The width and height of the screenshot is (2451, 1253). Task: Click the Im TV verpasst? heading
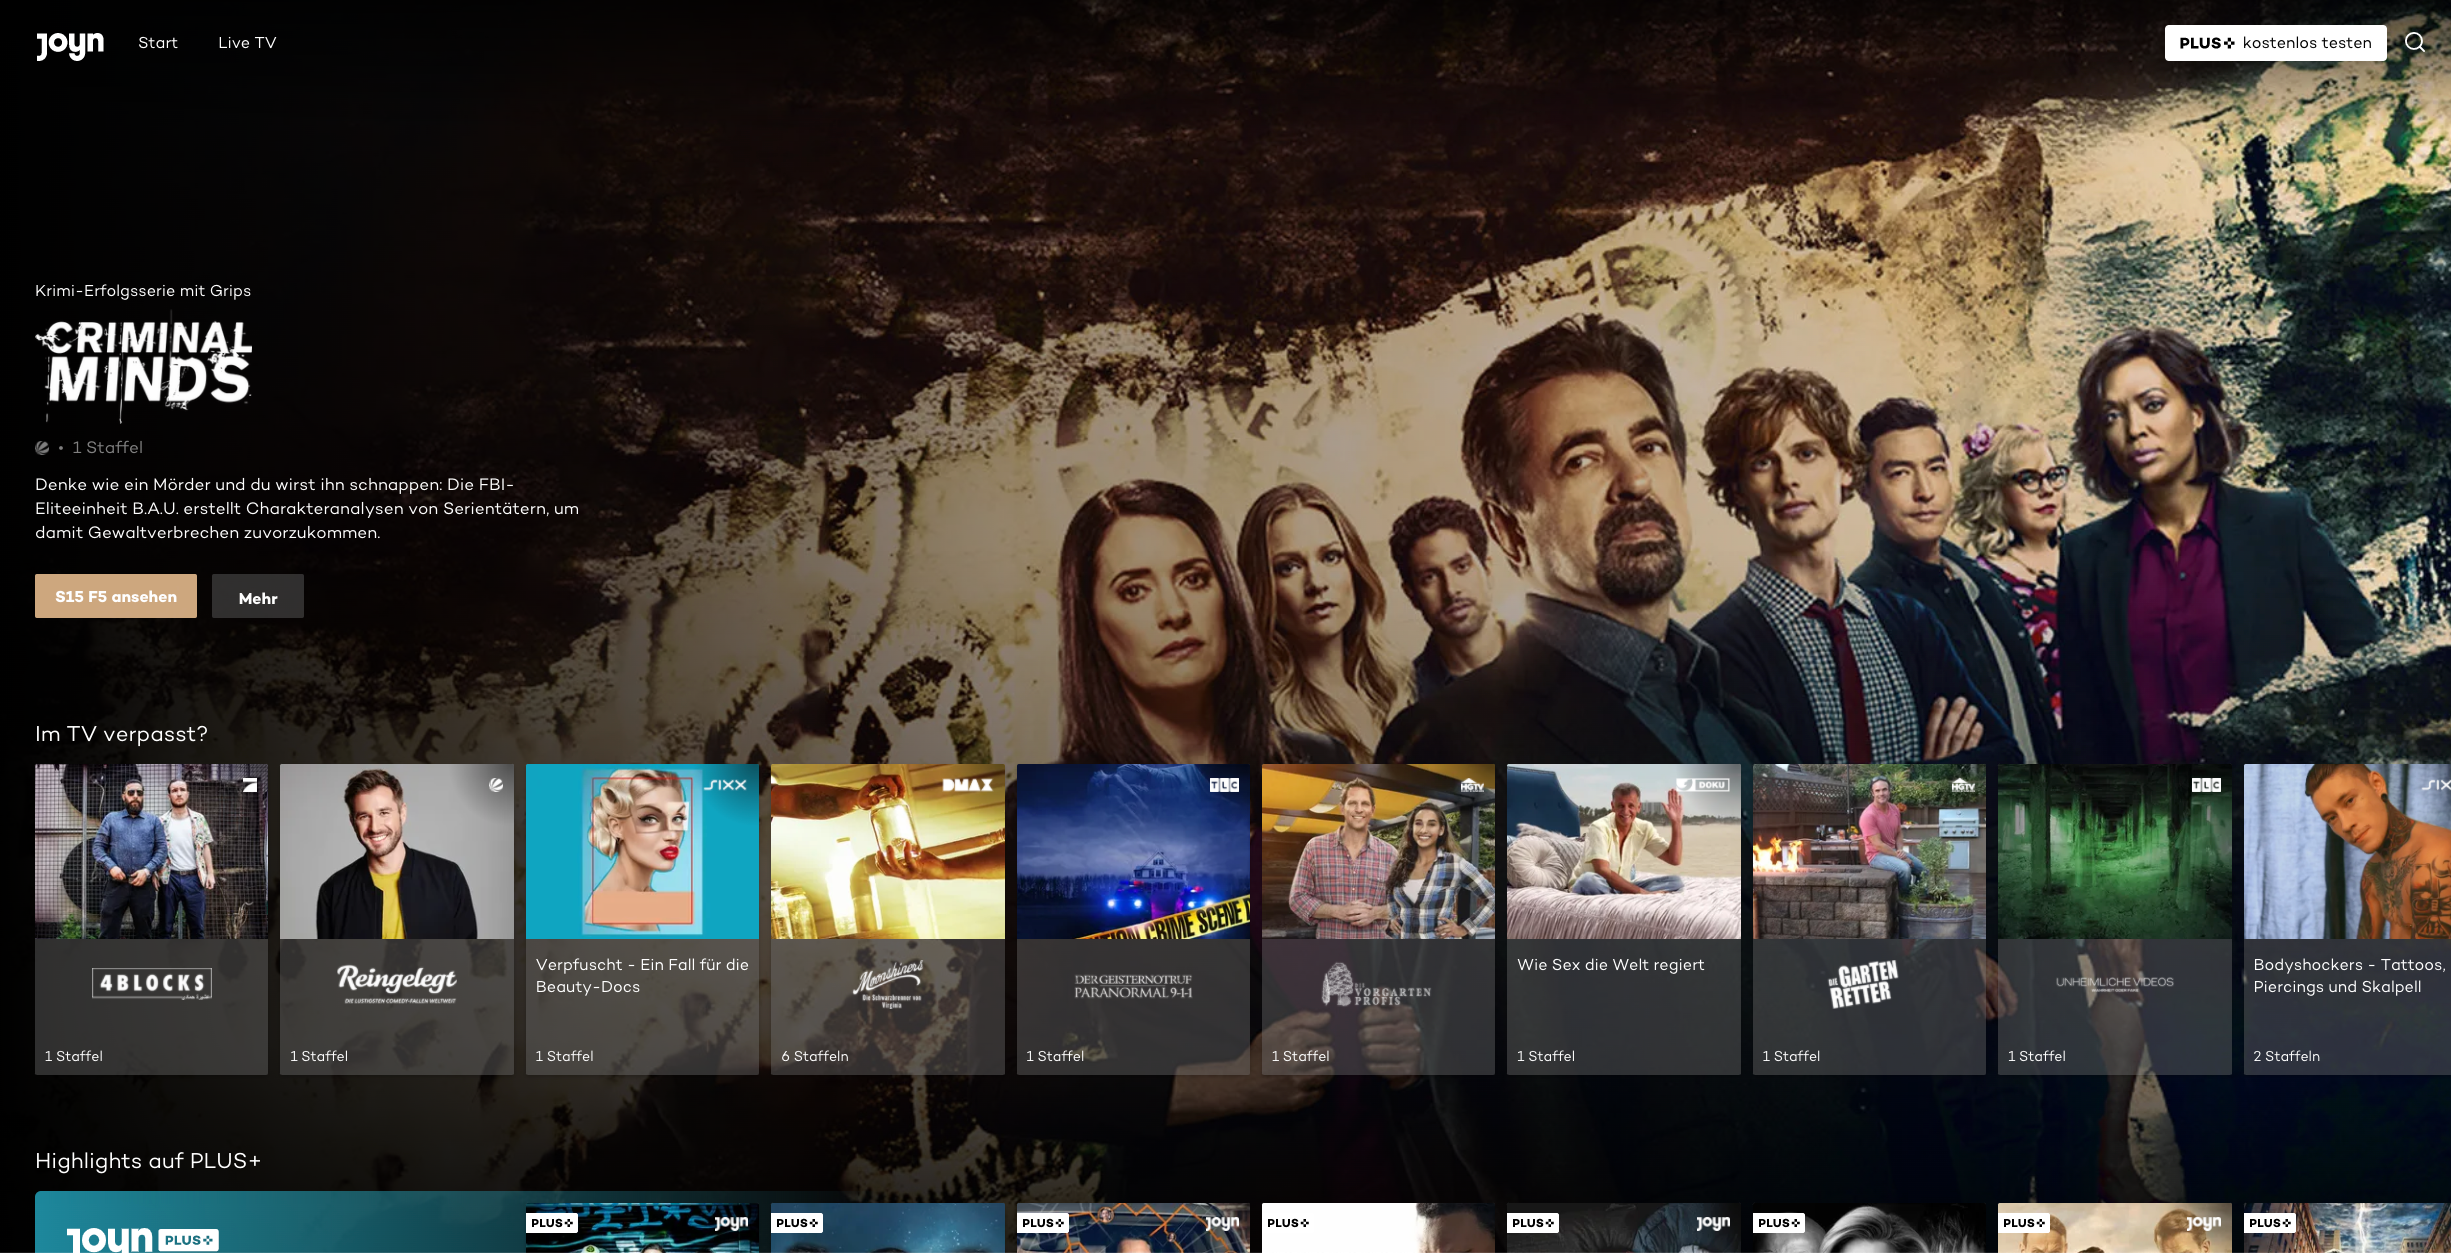(x=121, y=734)
